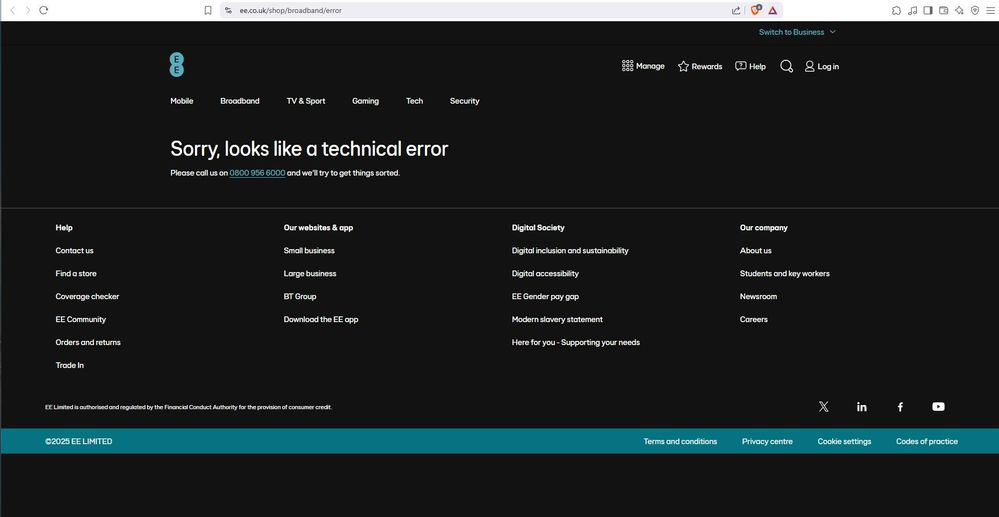Click Log in with person icon

tap(821, 66)
